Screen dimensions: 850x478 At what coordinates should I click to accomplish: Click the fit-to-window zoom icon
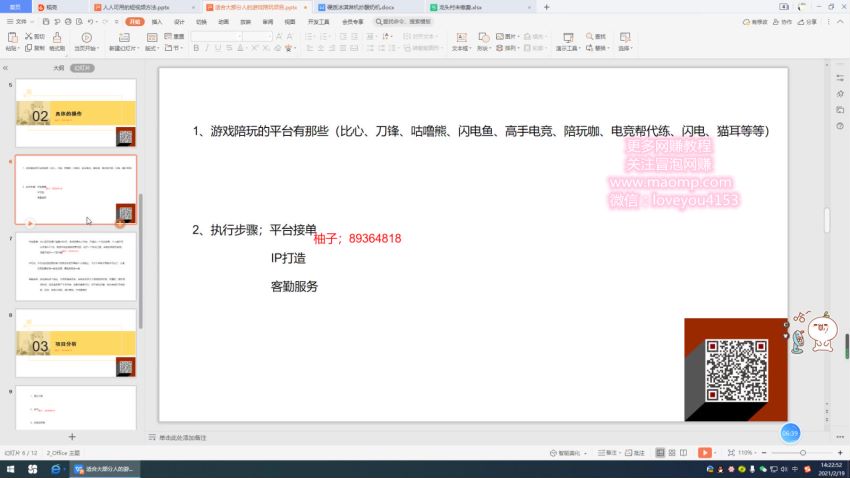[x=731, y=453]
